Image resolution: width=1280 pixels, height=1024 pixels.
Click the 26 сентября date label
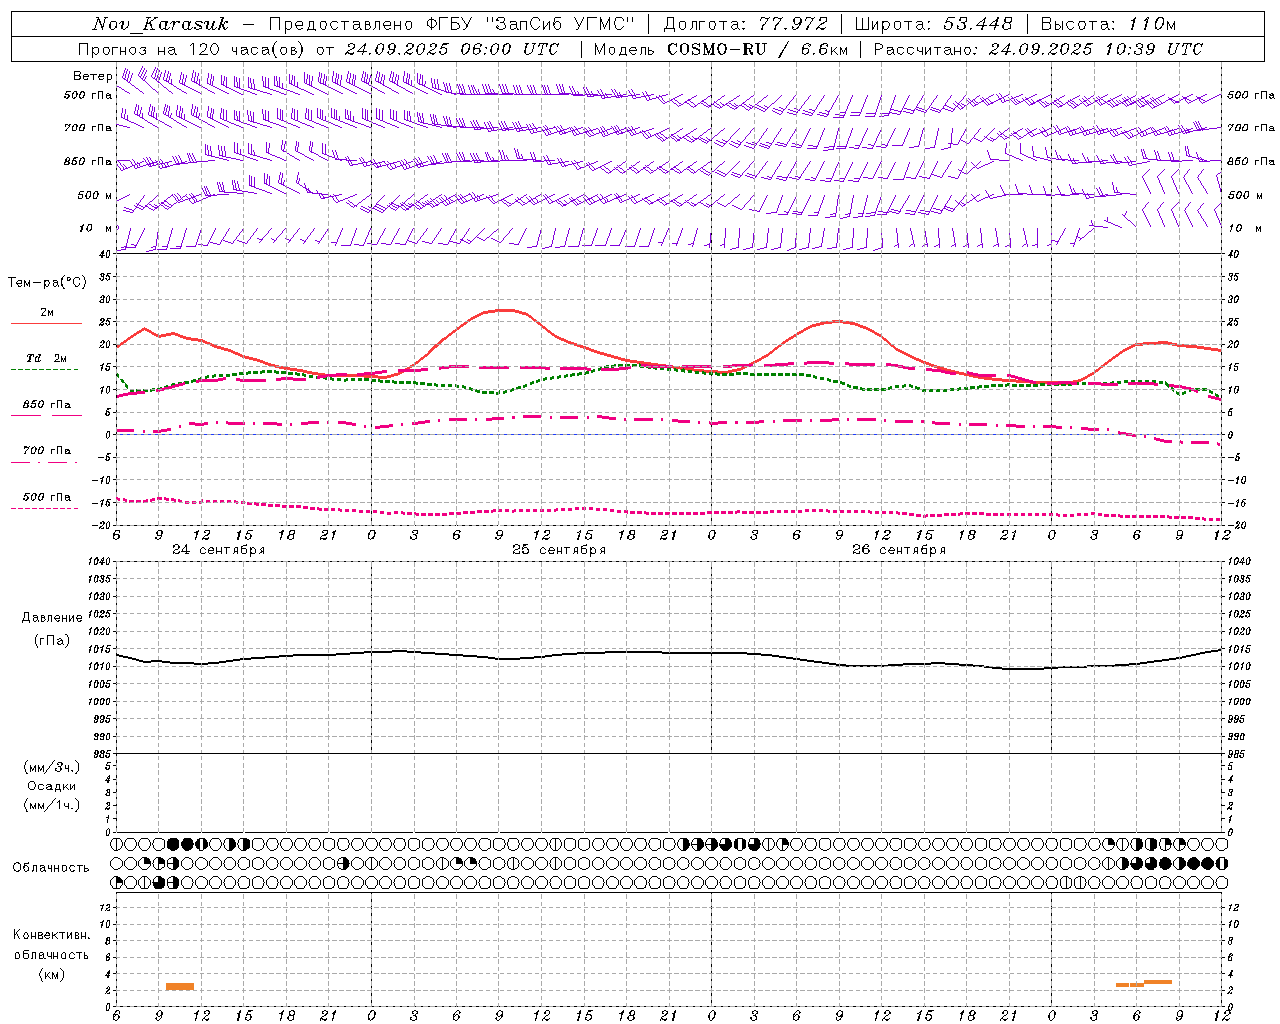pyautogui.click(x=899, y=550)
